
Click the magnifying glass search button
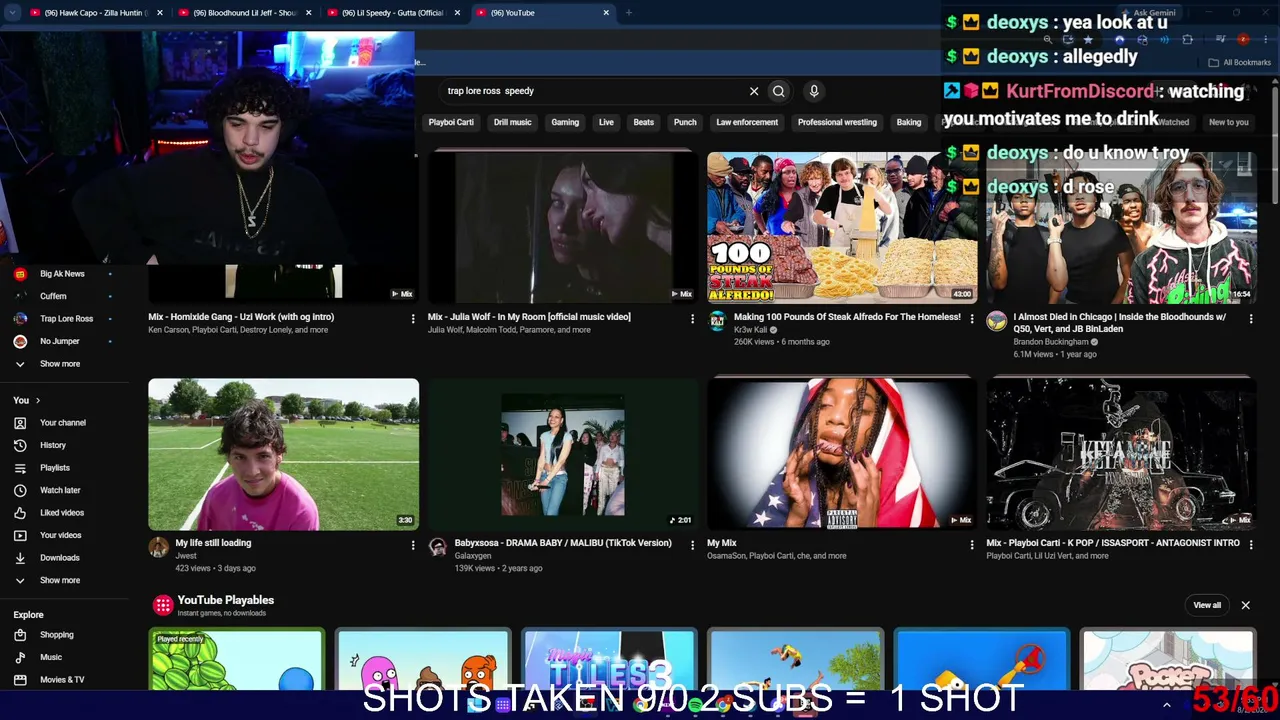coord(779,91)
